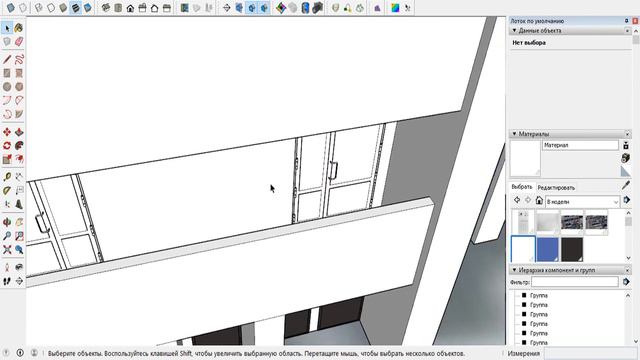This screenshot has height=360, width=640.
Task: Collapse Иерархия компонентов и групп panel
Action: coord(514,270)
